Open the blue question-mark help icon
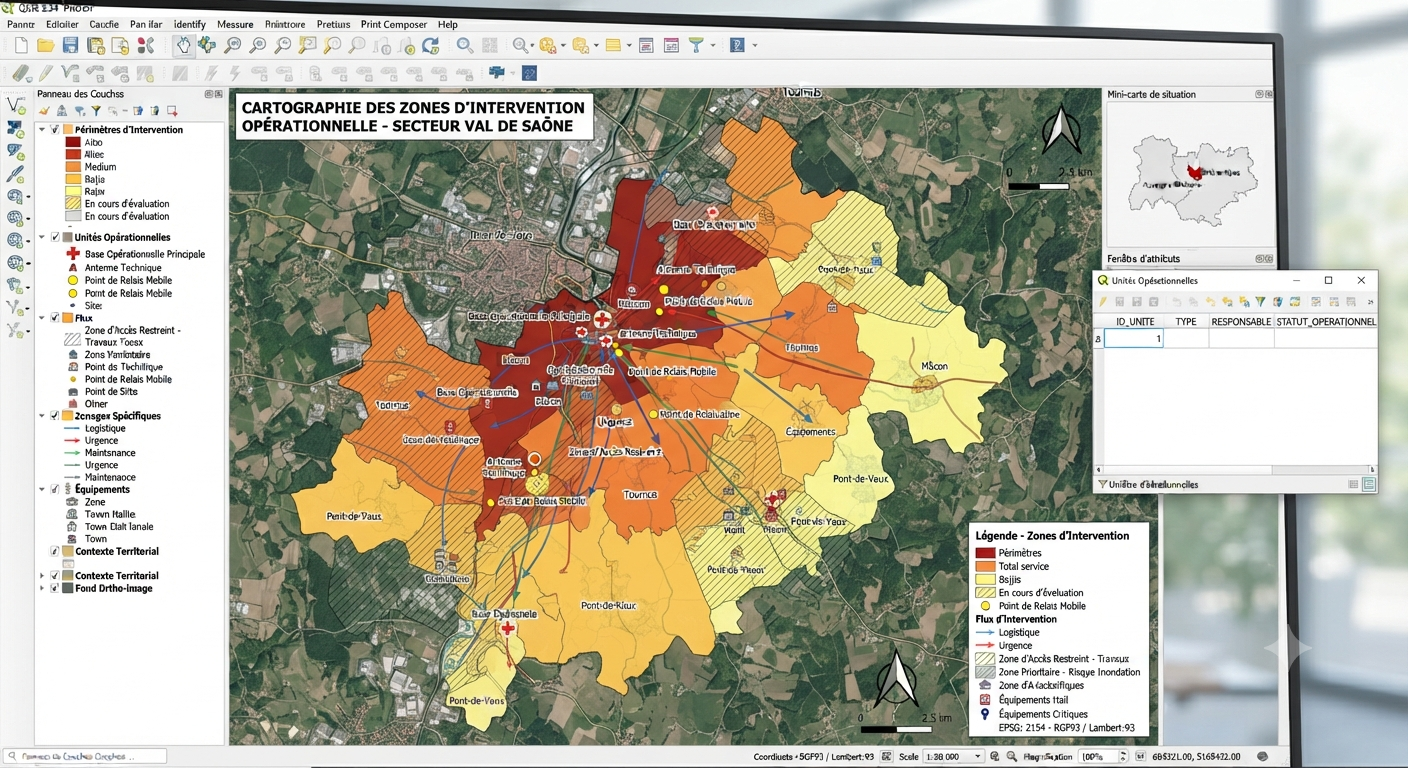 737,45
